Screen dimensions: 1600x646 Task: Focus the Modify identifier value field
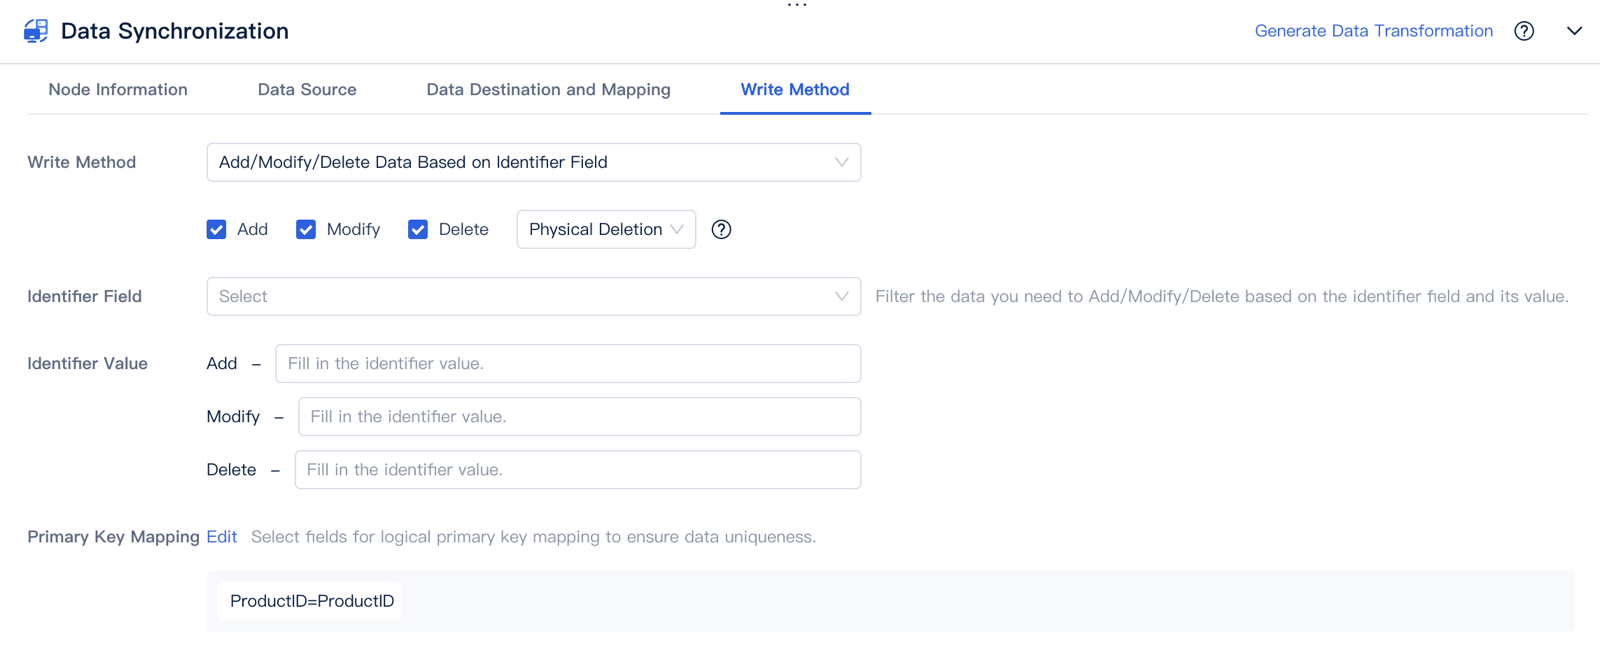(579, 416)
